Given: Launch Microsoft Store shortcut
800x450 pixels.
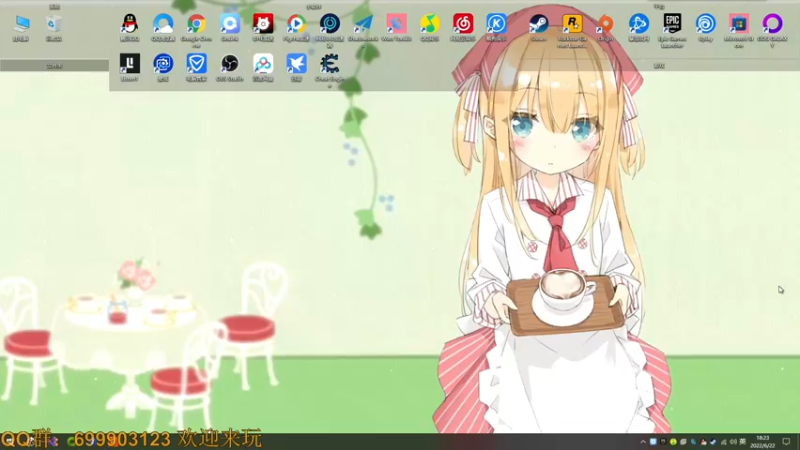Looking at the screenshot, I should [x=739, y=31].
